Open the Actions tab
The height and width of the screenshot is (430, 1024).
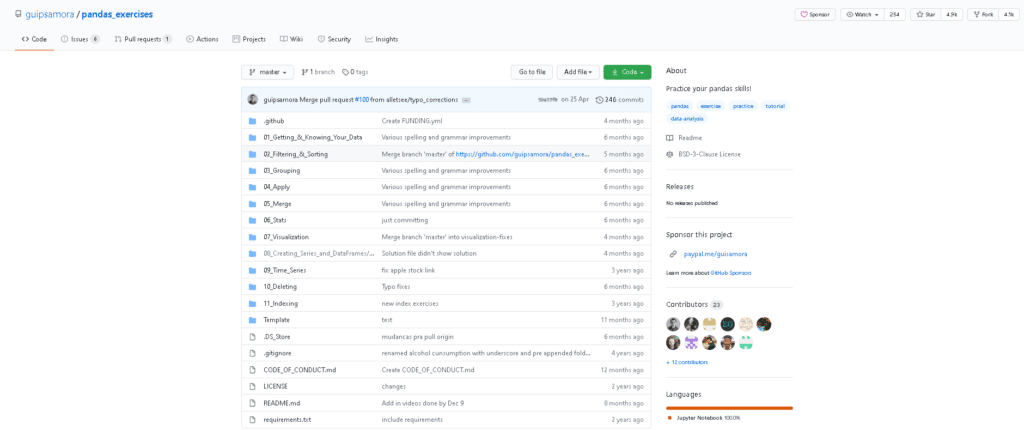point(202,39)
